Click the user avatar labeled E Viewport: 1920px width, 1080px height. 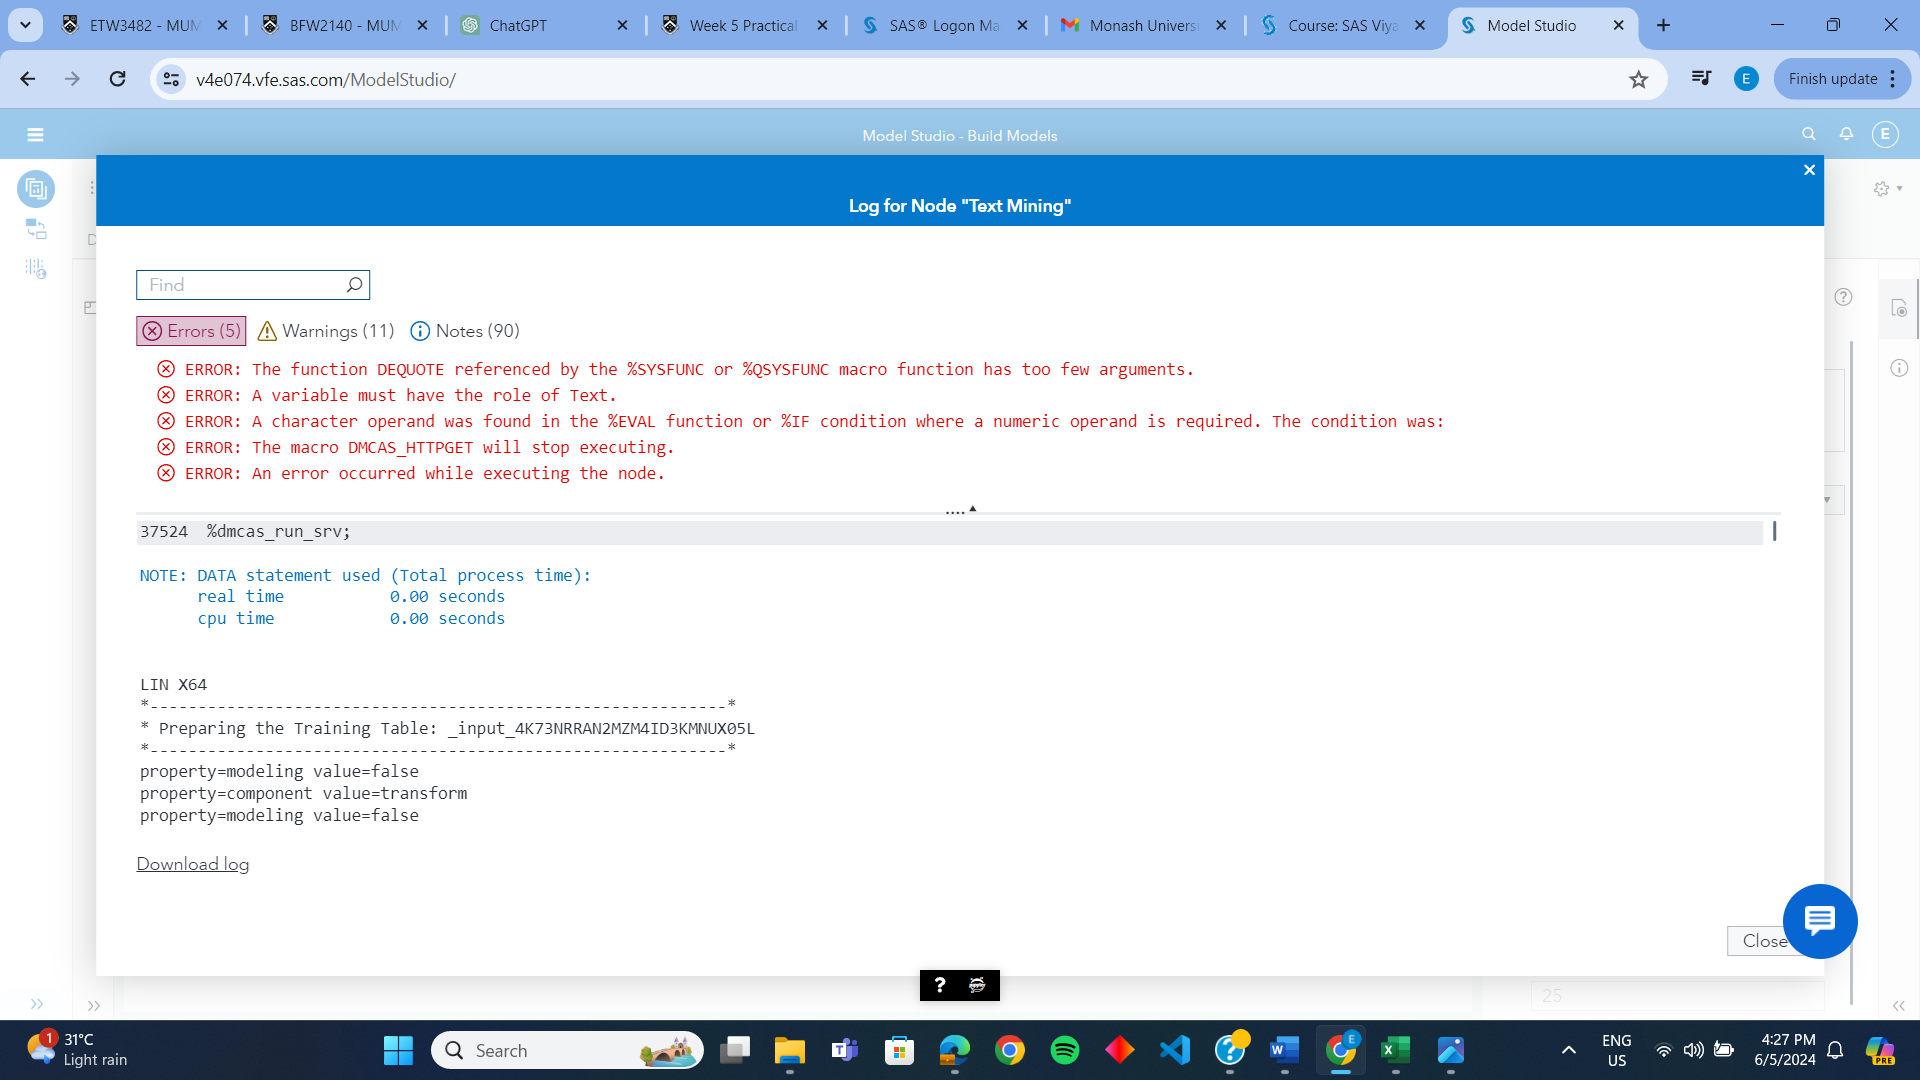click(1885, 133)
